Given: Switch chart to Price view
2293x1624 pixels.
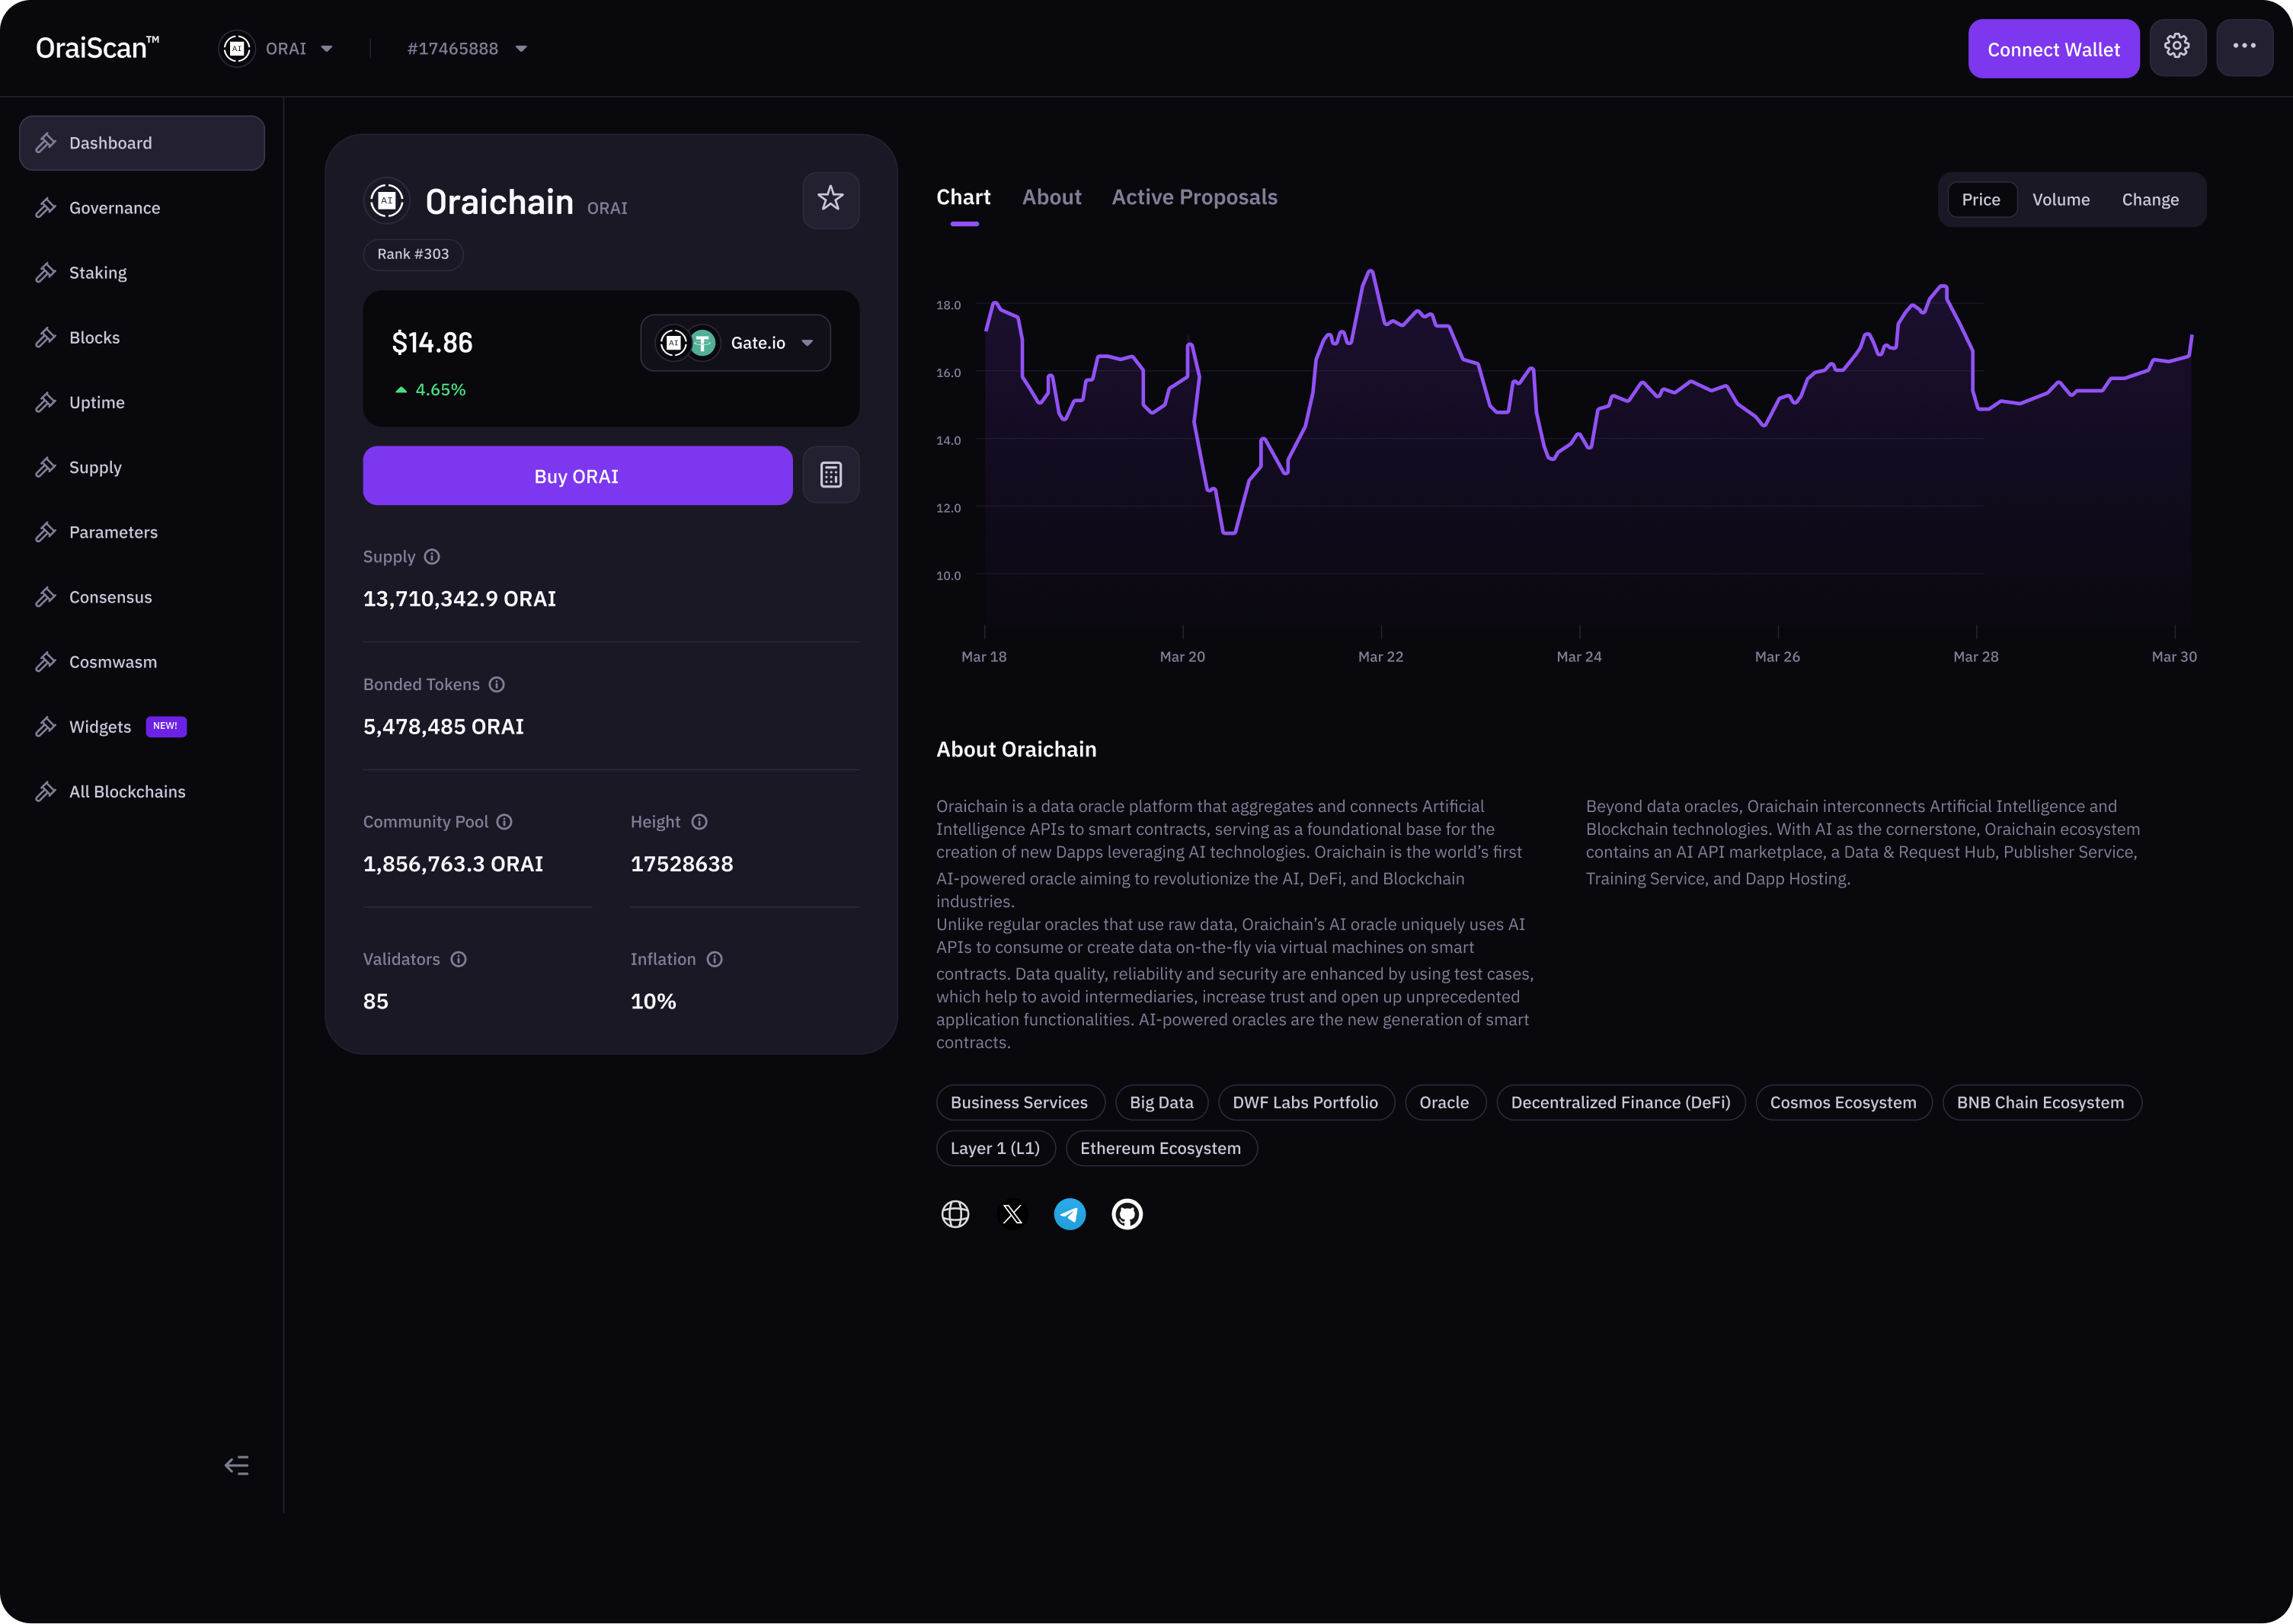Looking at the screenshot, I should click(1981, 200).
